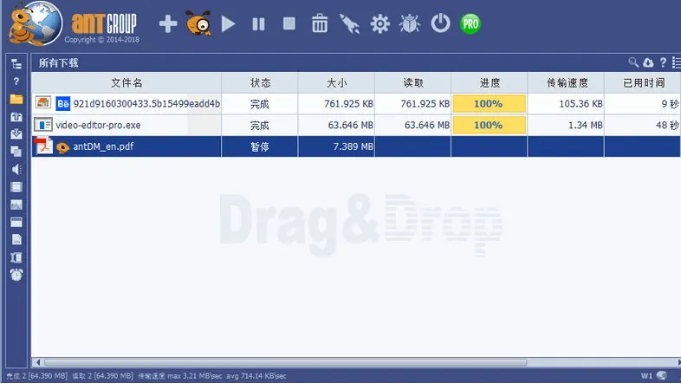Start downloads with the play button
The height and width of the screenshot is (388, 681).
tap(228, 24)
